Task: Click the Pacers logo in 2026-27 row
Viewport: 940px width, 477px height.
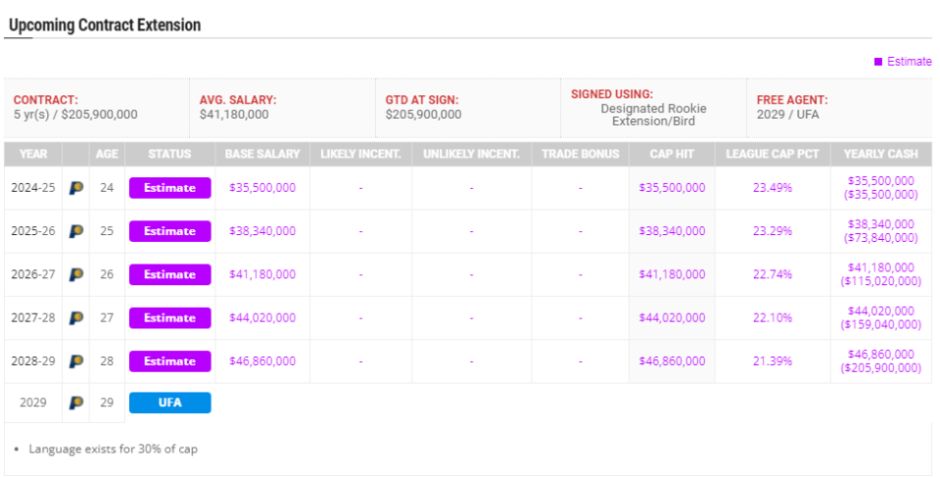Action: pyautogui.click(x=76, y=274)
